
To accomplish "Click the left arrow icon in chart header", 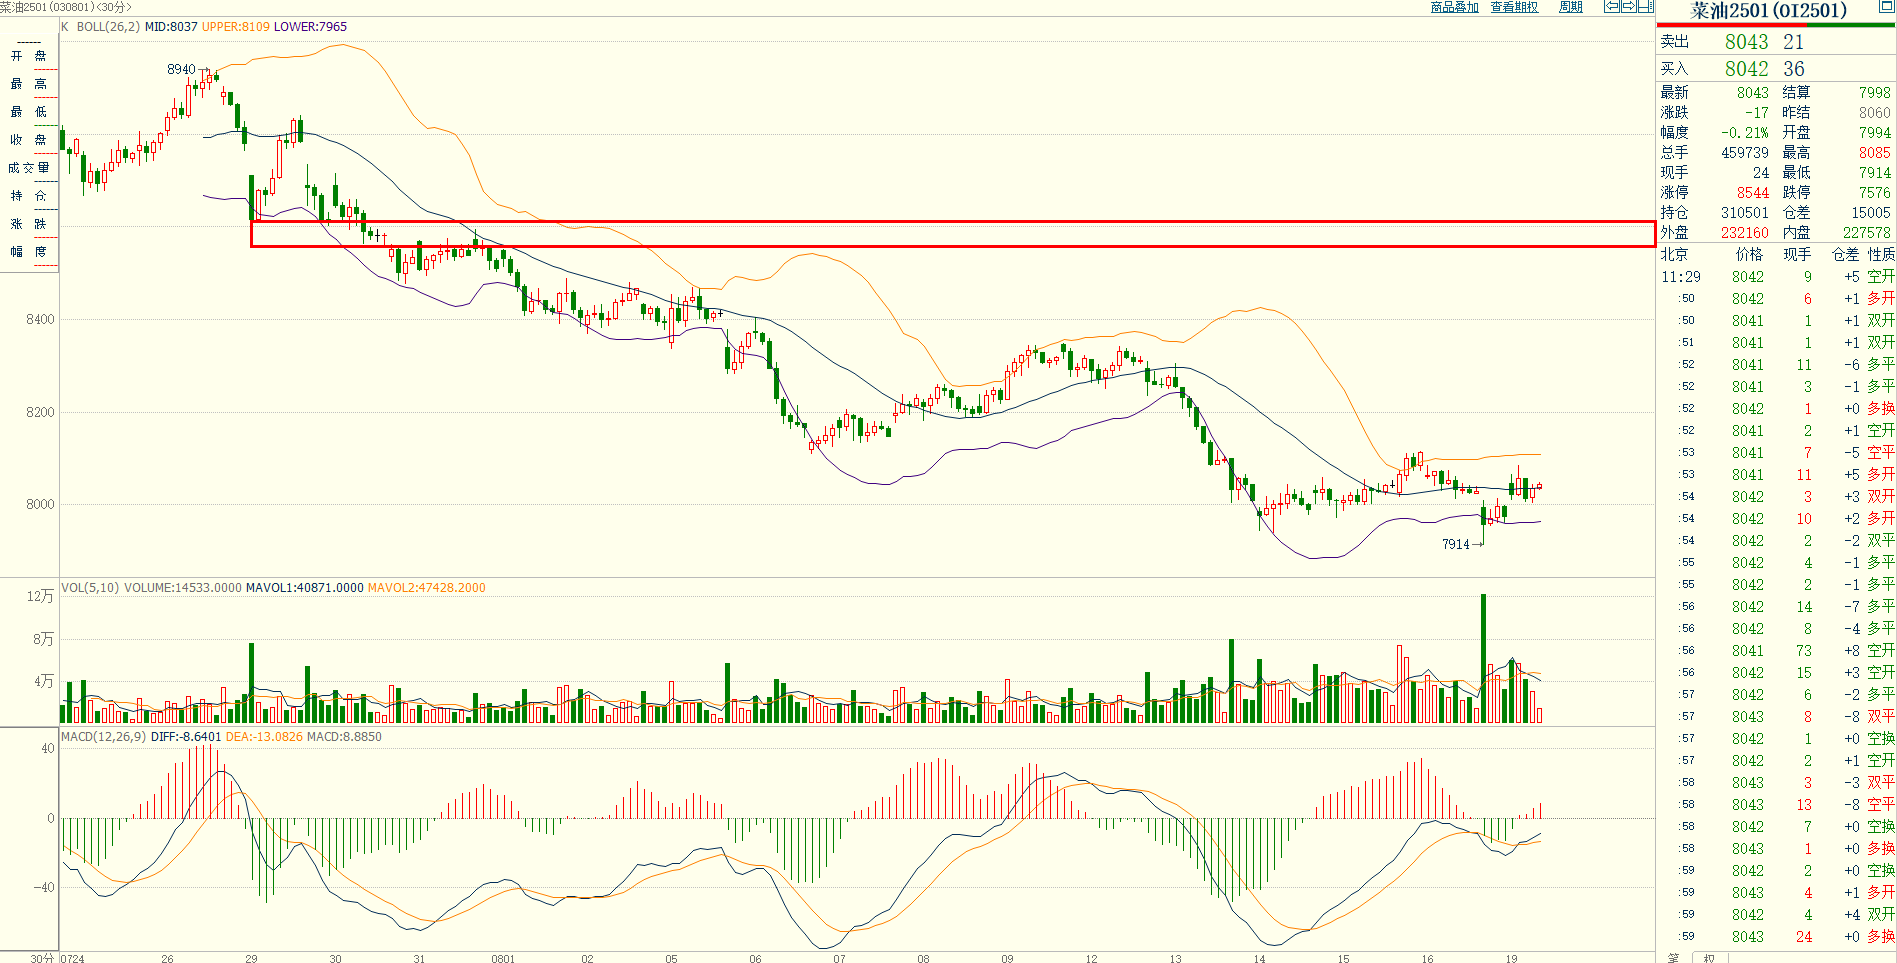I will point(1612,6).
